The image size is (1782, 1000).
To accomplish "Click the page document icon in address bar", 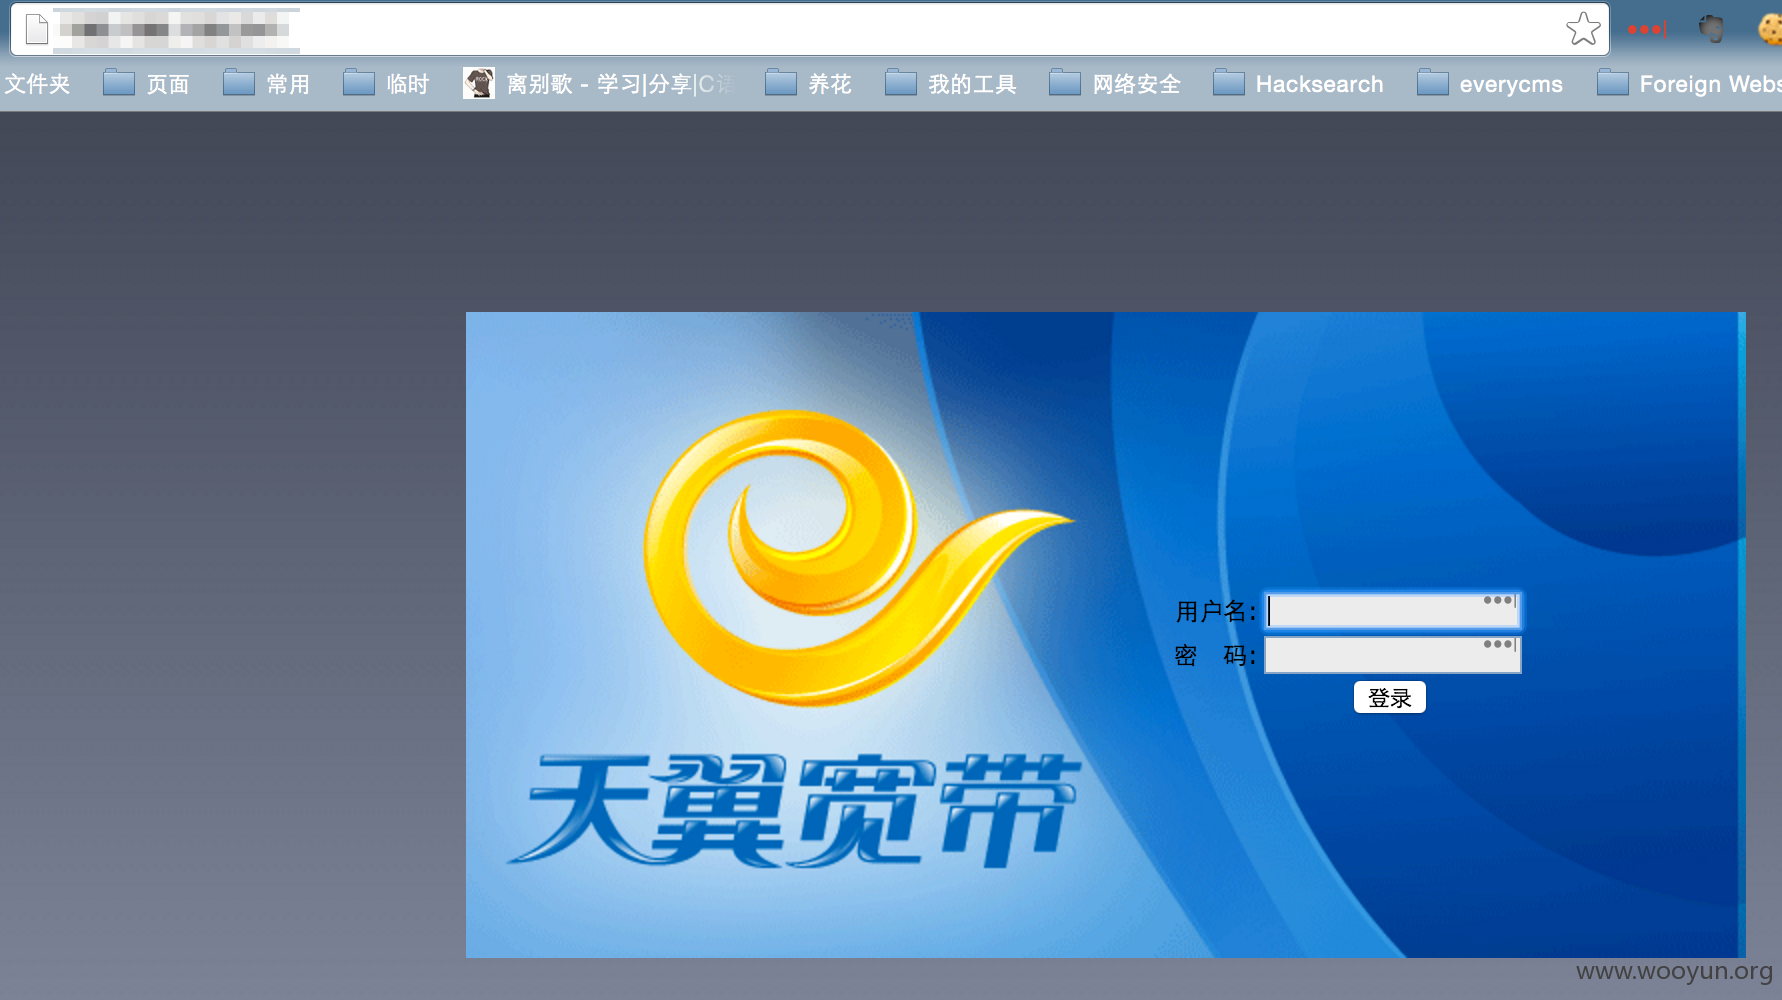I will click(37, 29).
